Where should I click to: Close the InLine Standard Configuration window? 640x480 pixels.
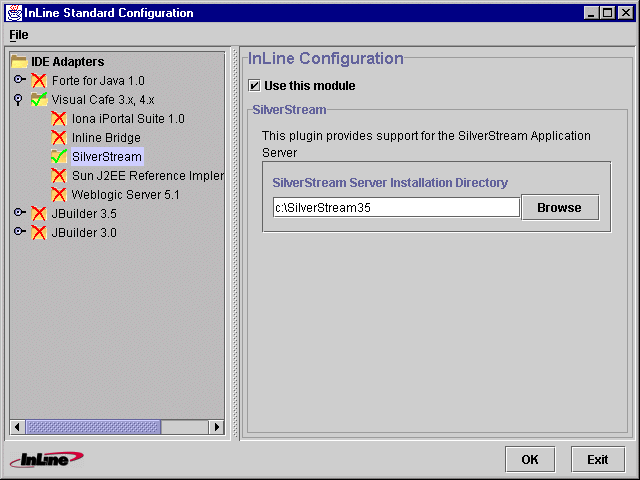pyautogui.click(x=625, y=13)
